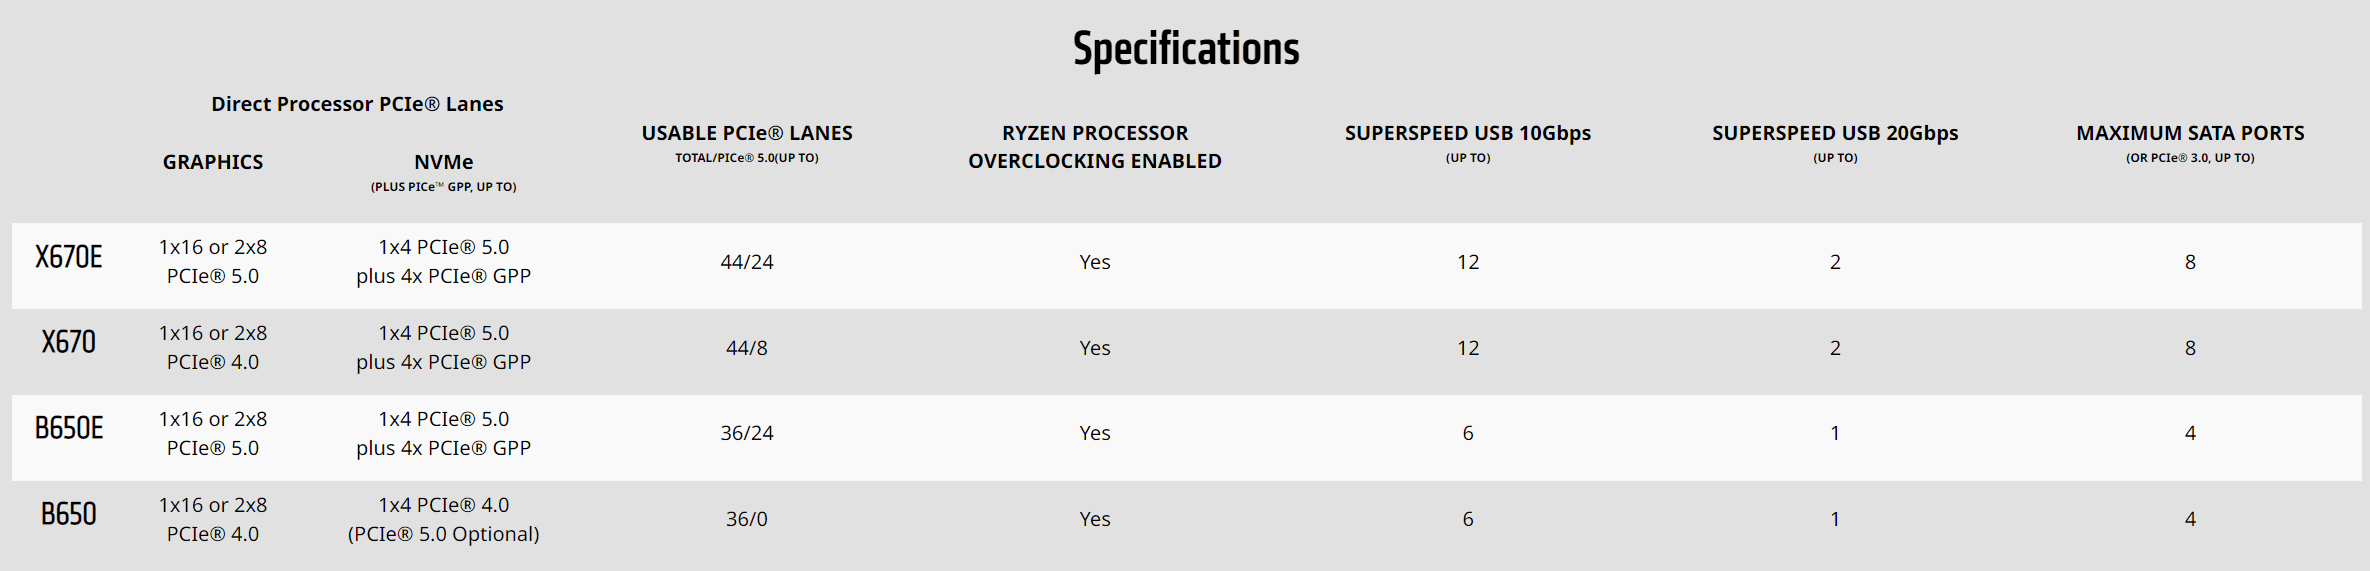Select the X670 chipset row label
Image resolution: width=2370 pixels, height=571 pixels.
(69, 342)
